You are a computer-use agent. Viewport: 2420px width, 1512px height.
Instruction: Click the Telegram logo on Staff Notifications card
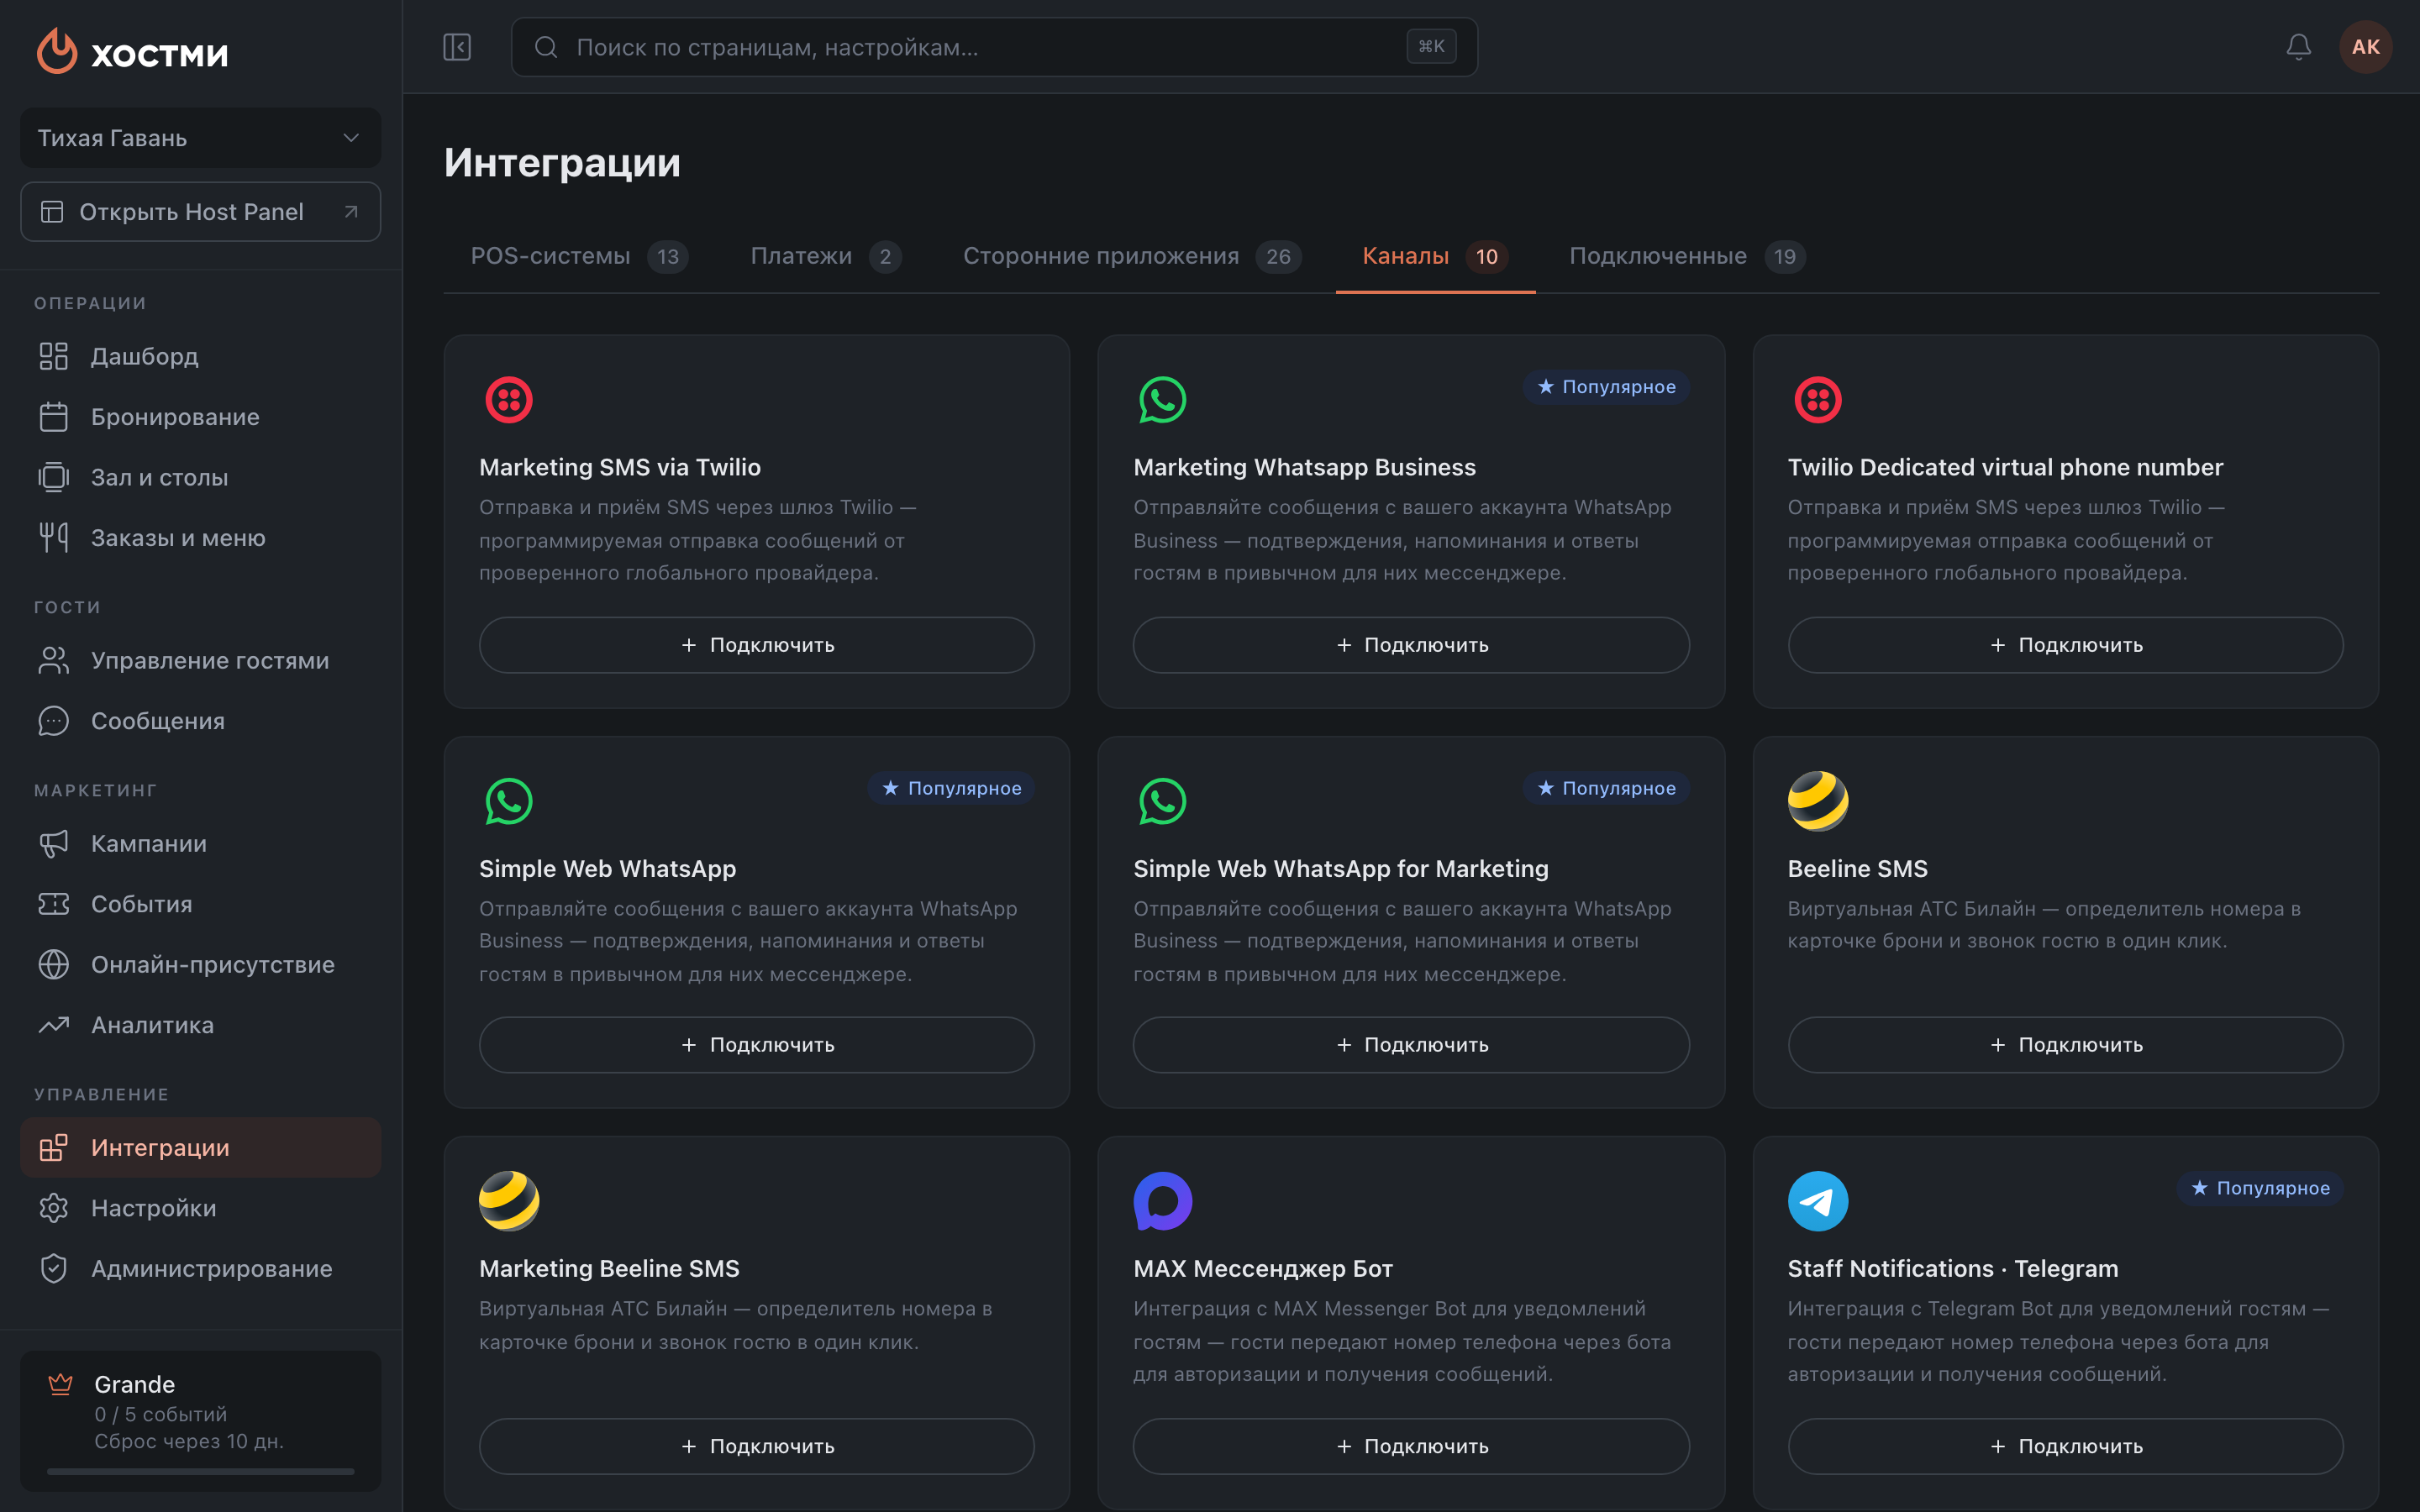(1817, 1201)
